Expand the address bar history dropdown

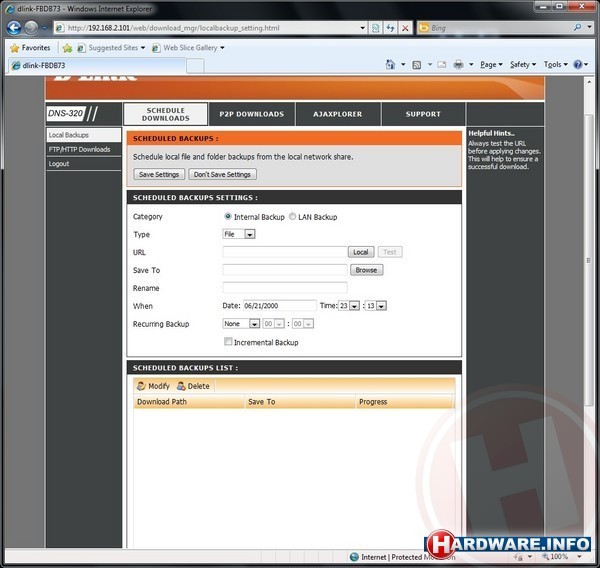[362, 28]
